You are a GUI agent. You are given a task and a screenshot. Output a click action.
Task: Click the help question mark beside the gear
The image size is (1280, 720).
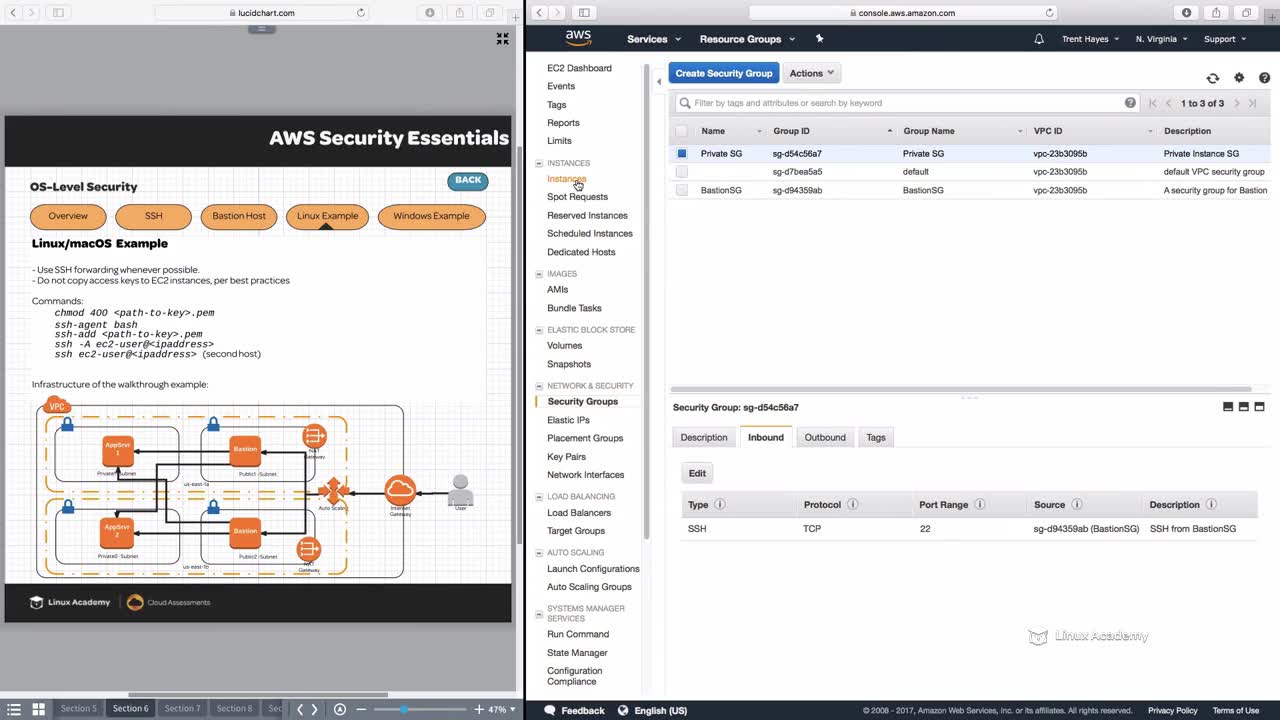click(1265, 78)
